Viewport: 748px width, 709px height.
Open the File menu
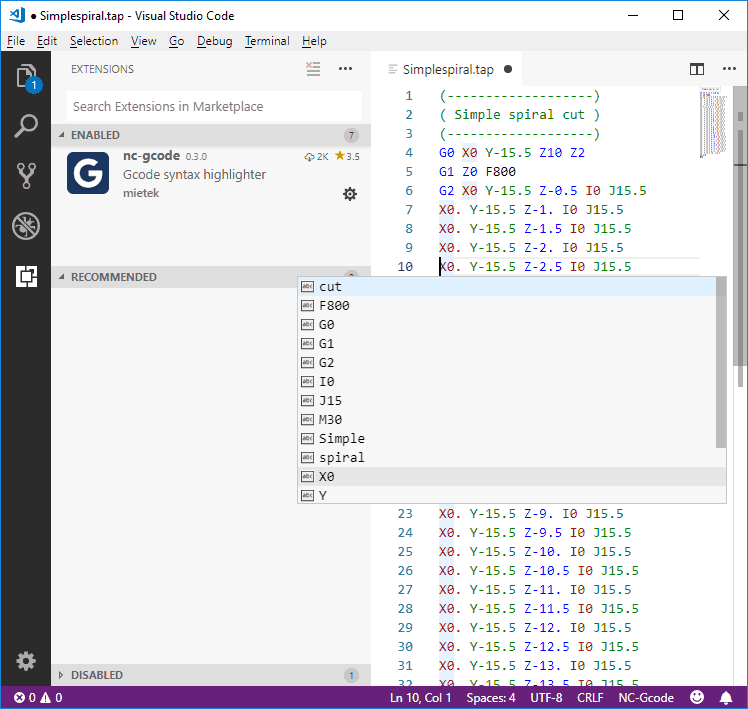point(16,41)
